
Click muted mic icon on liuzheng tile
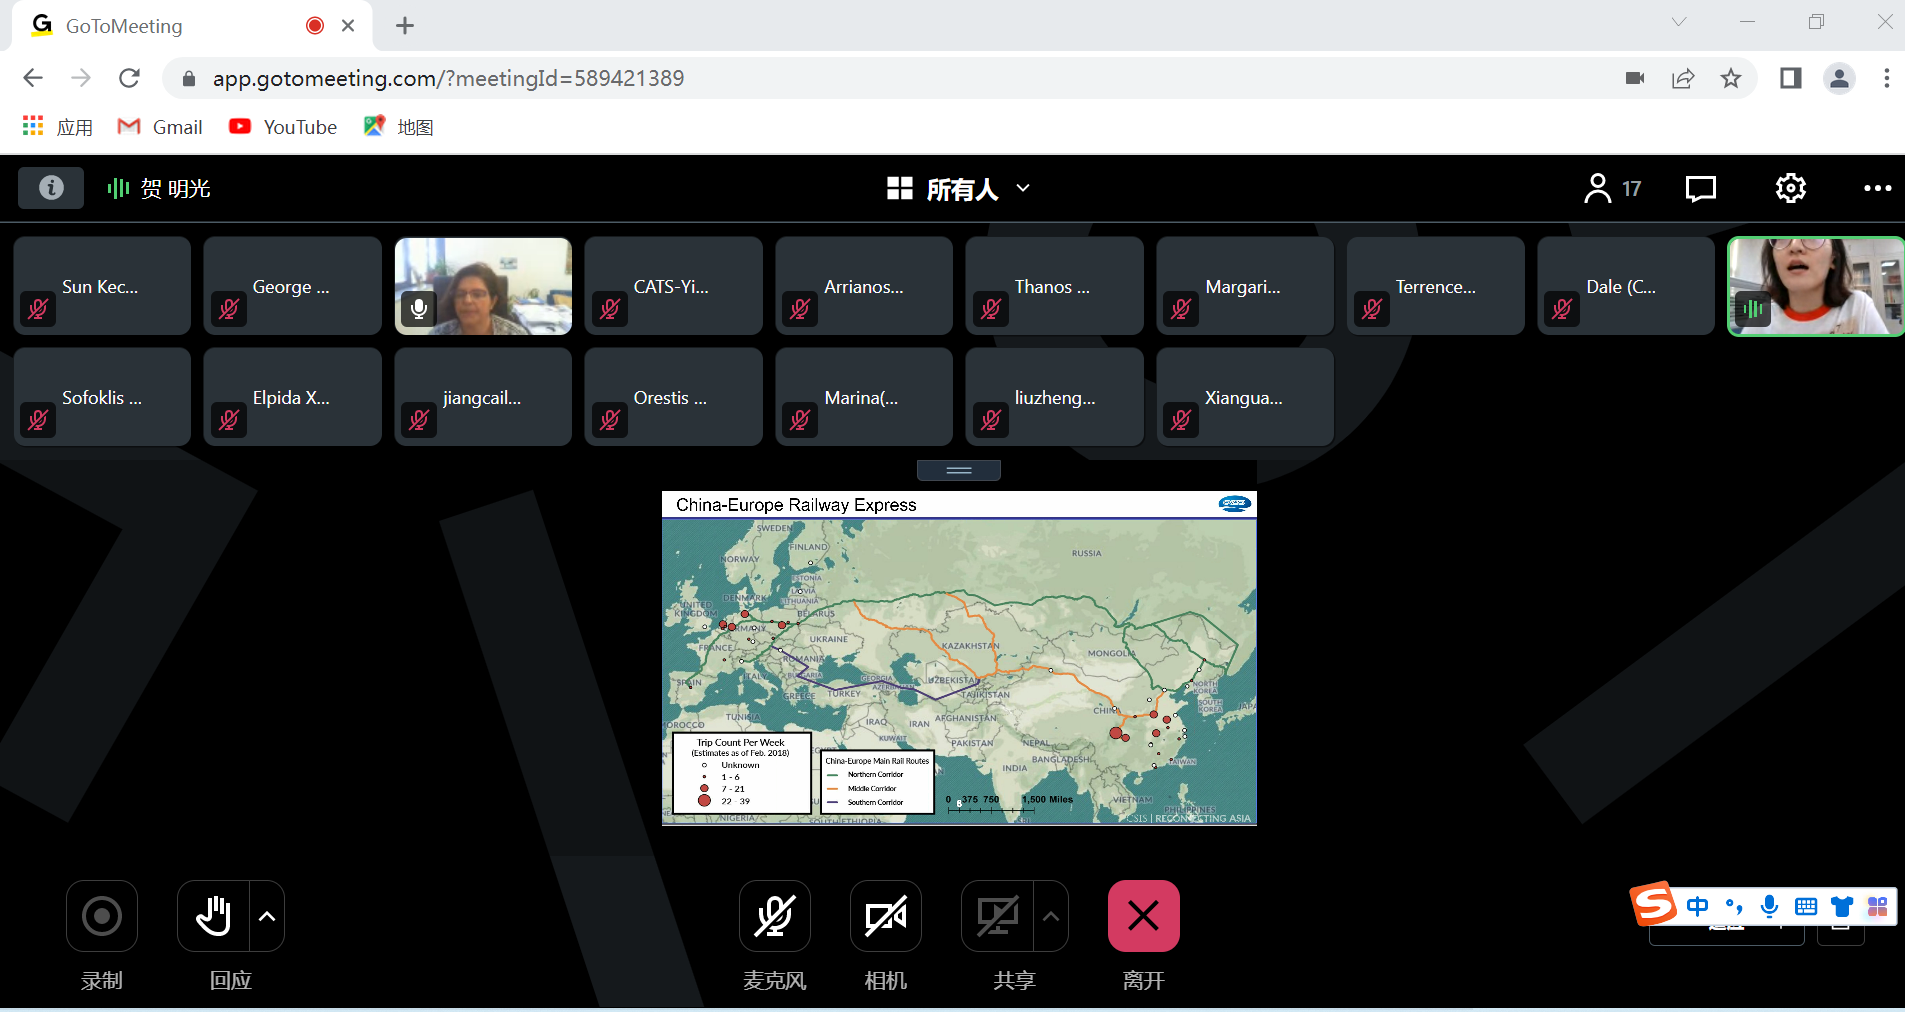coord(991,420)
